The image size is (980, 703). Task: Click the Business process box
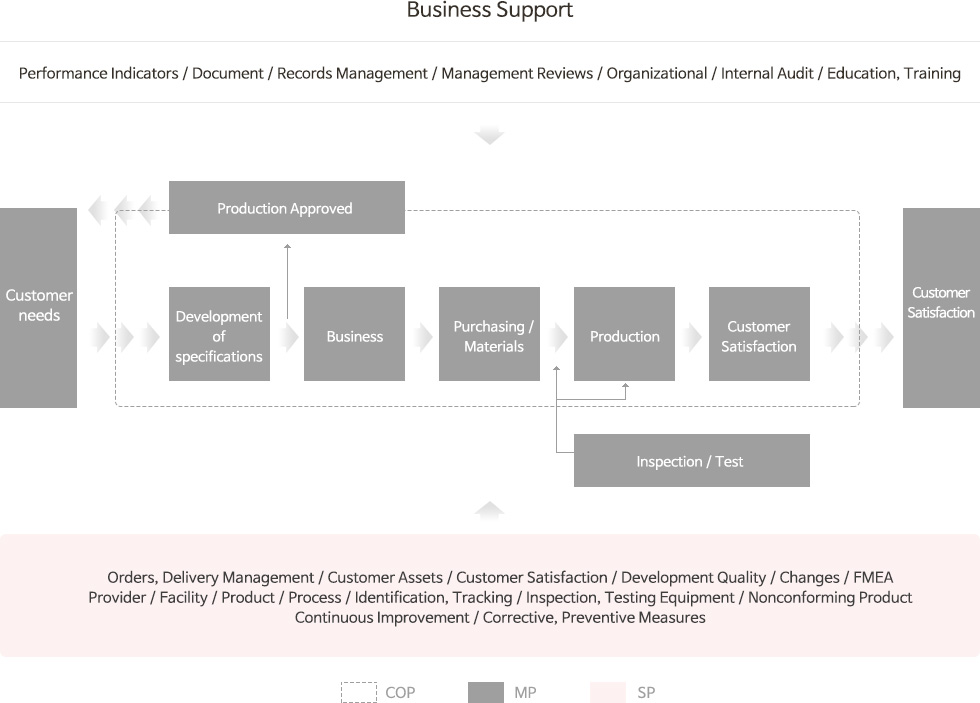(x=354, y=334)
